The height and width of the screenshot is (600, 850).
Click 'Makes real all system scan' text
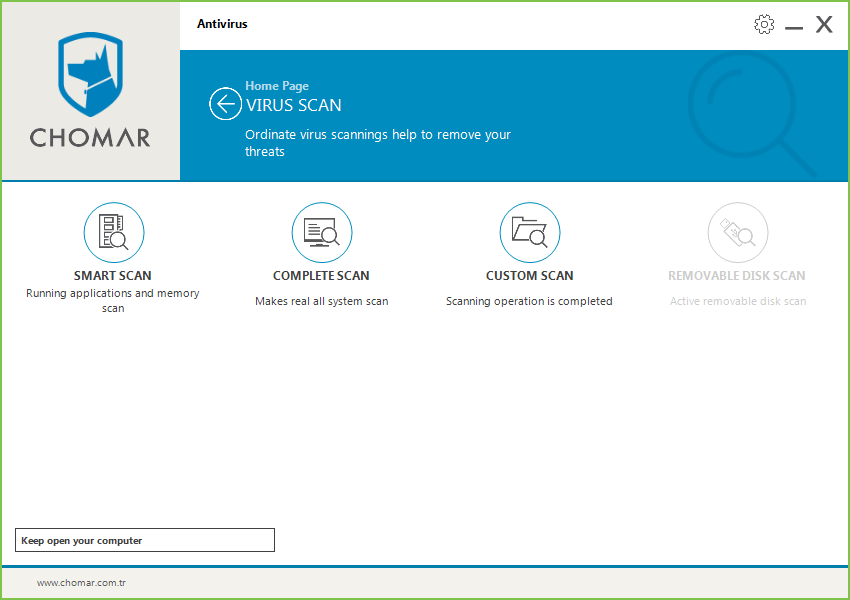[322, 301]
